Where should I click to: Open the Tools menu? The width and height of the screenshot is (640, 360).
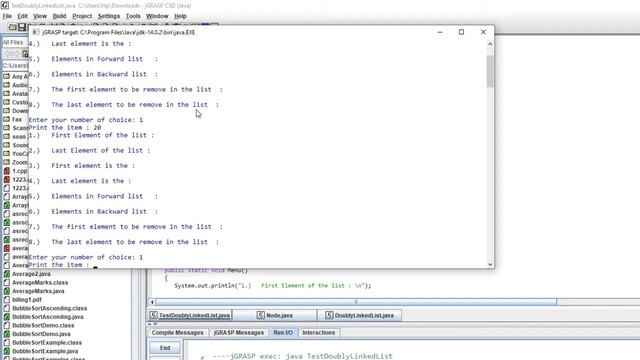pos(133,16)
